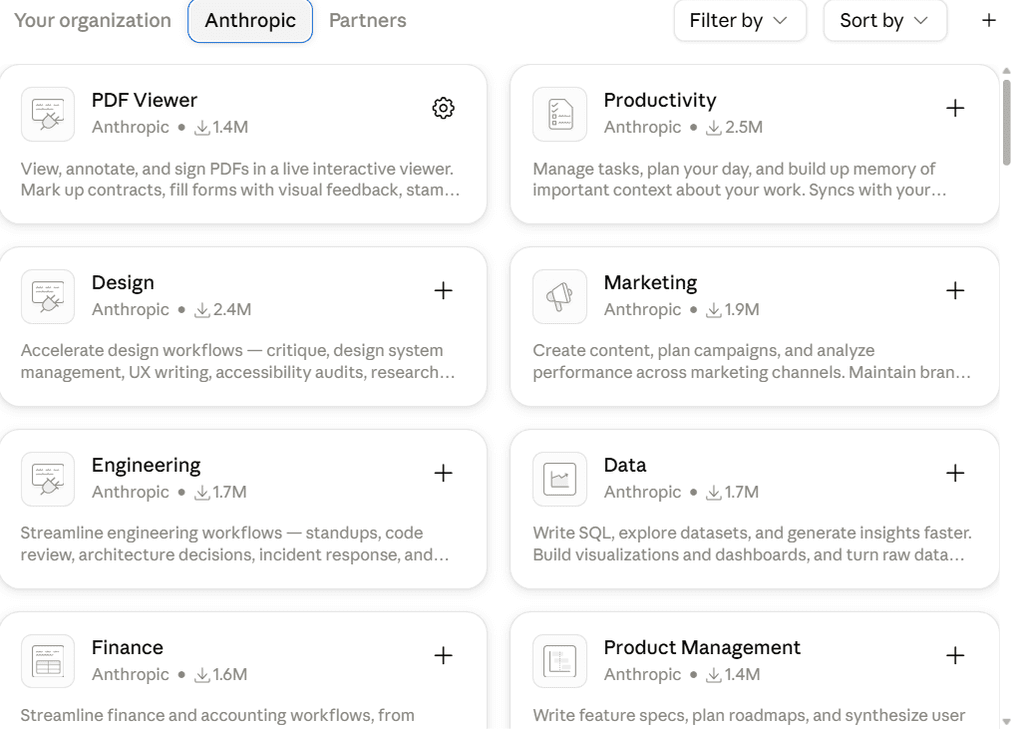
Task: Click the vertical scrollbar thumb
Action: (x=1006, y=122)
